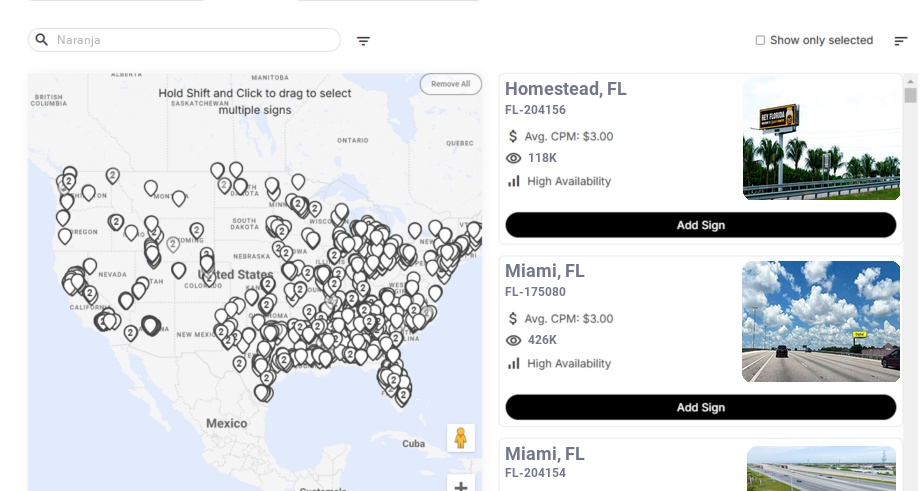Image resolution: width=920 pixels, height=491 pixels.
Task: Open the Miami FL-175080 highway thumbnail
Action: 820,321
